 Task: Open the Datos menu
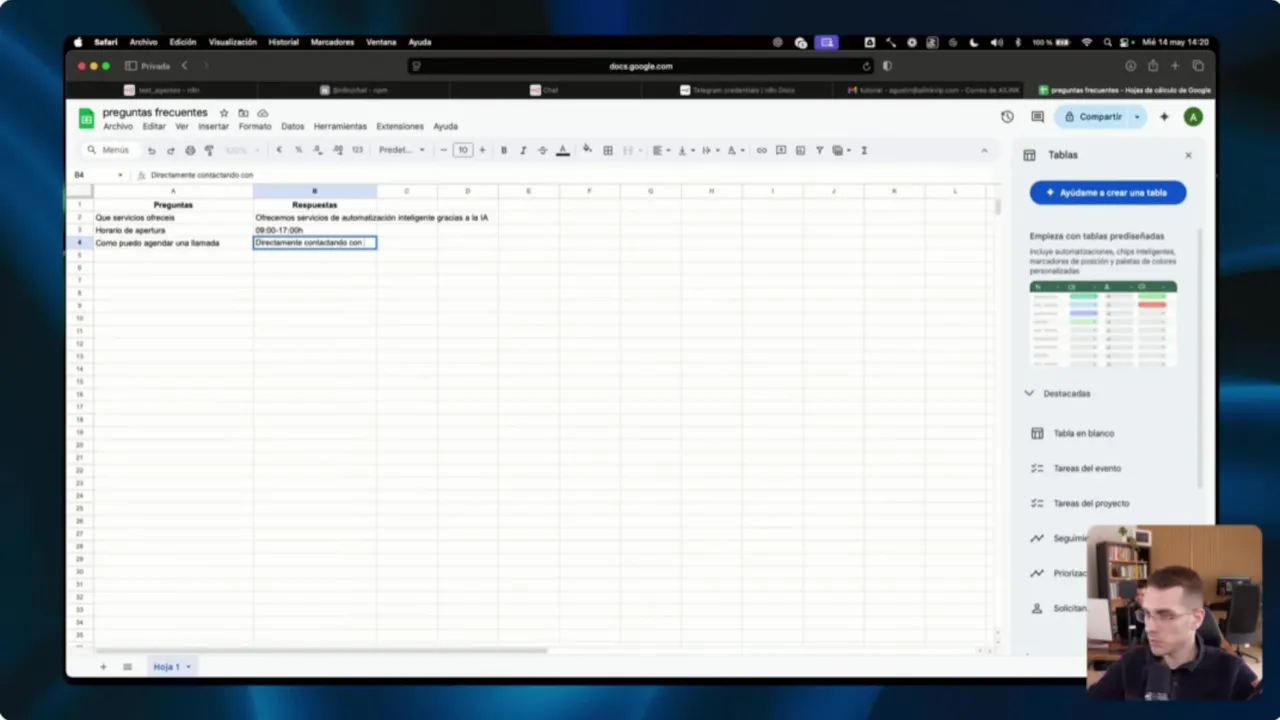tap(292, 126)
